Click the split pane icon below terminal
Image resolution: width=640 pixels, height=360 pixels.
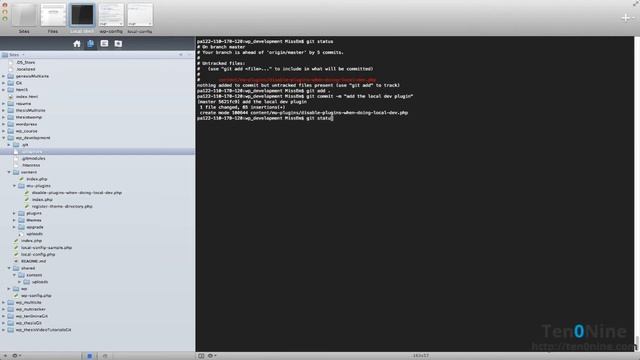pos(201,356)
